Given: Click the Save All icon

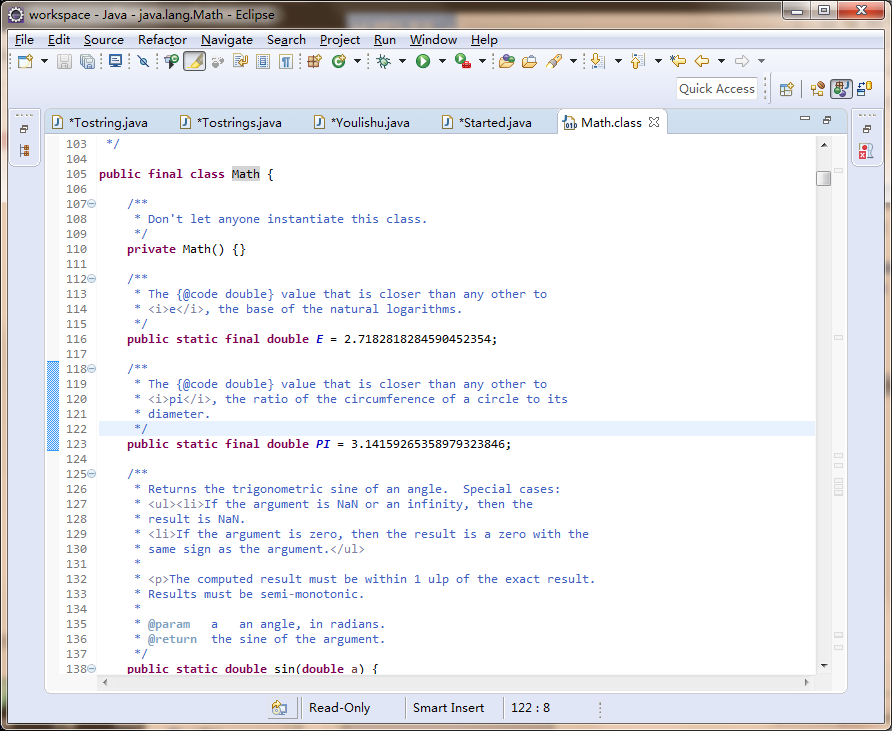Looking at the screenshot, I should click(88, 61).
